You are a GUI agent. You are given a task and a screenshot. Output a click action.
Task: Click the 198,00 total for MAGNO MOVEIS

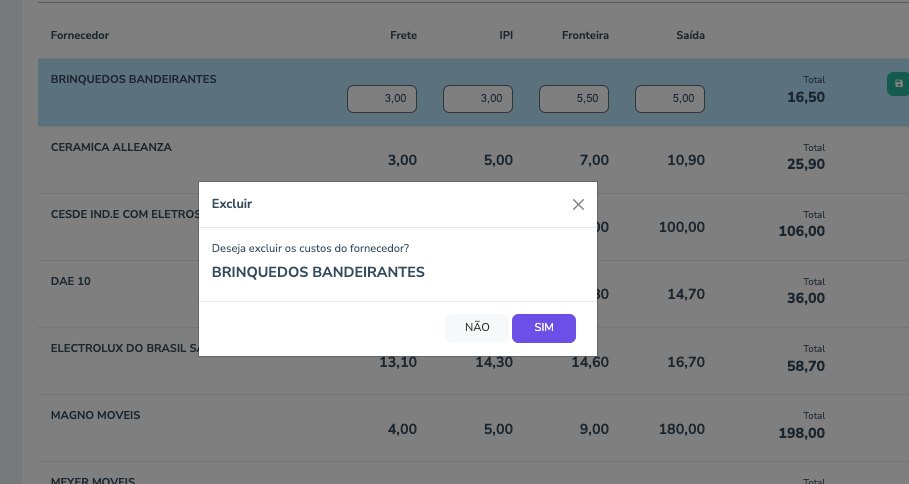click(x=802, y=433)
